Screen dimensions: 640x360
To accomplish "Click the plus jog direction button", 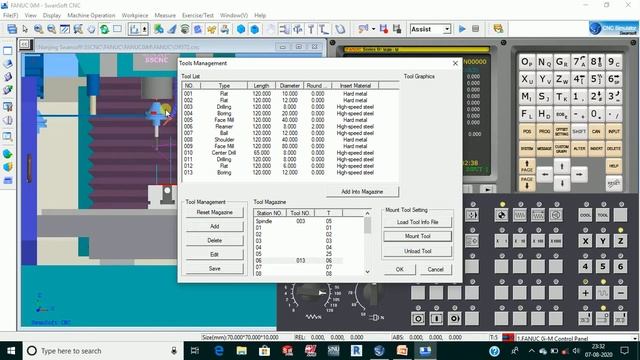I will coord(585,293).
